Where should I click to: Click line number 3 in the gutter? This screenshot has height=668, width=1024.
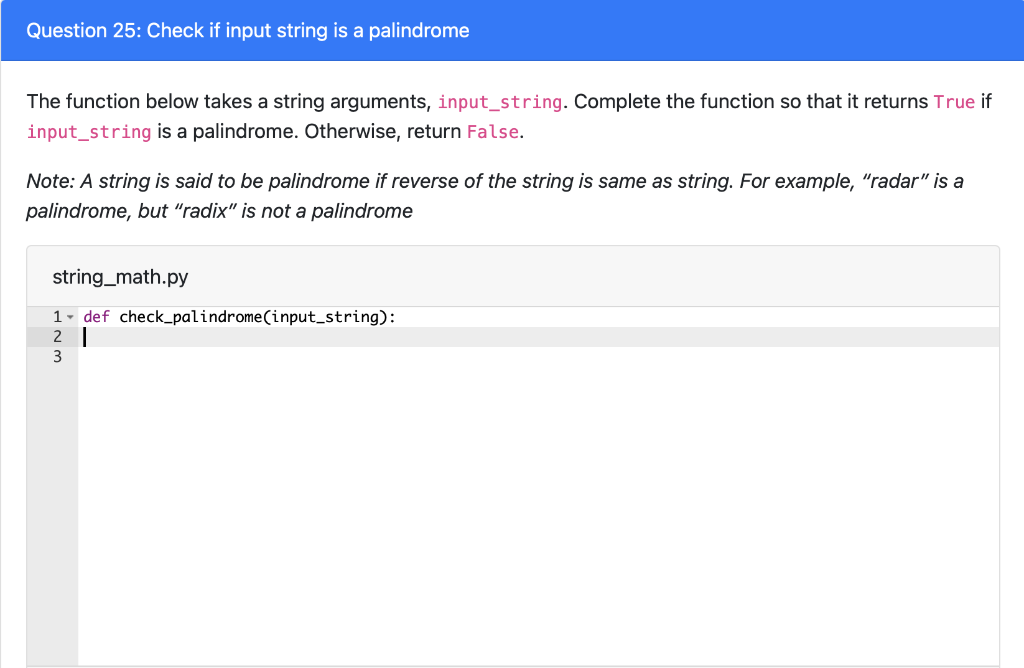56,357
